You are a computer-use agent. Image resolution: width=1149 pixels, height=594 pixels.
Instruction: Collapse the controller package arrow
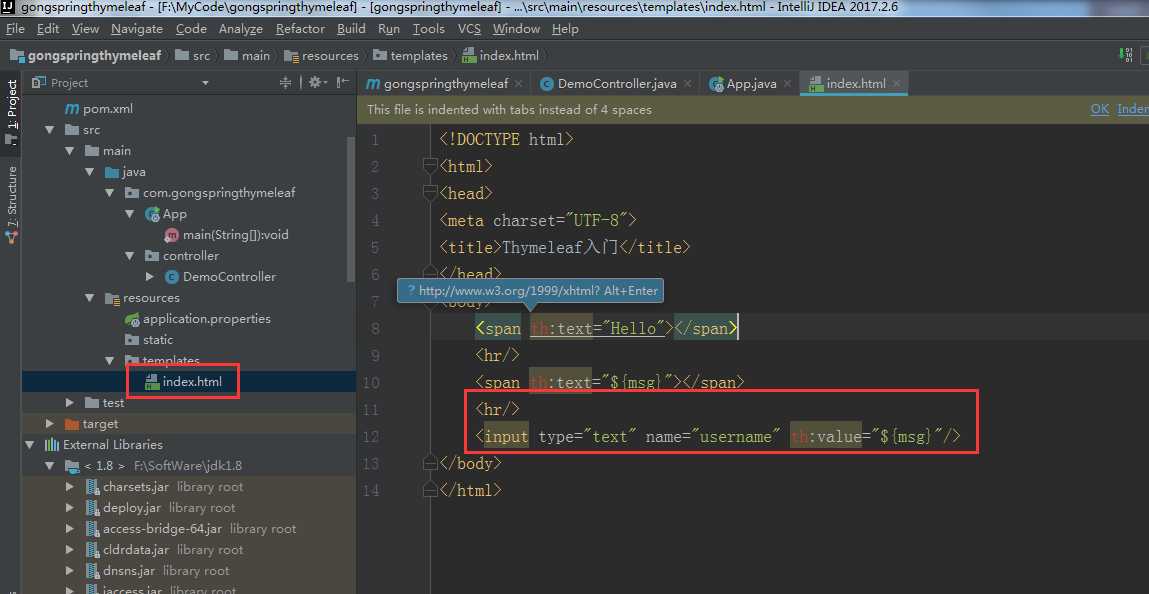click(x=130, y=256)
